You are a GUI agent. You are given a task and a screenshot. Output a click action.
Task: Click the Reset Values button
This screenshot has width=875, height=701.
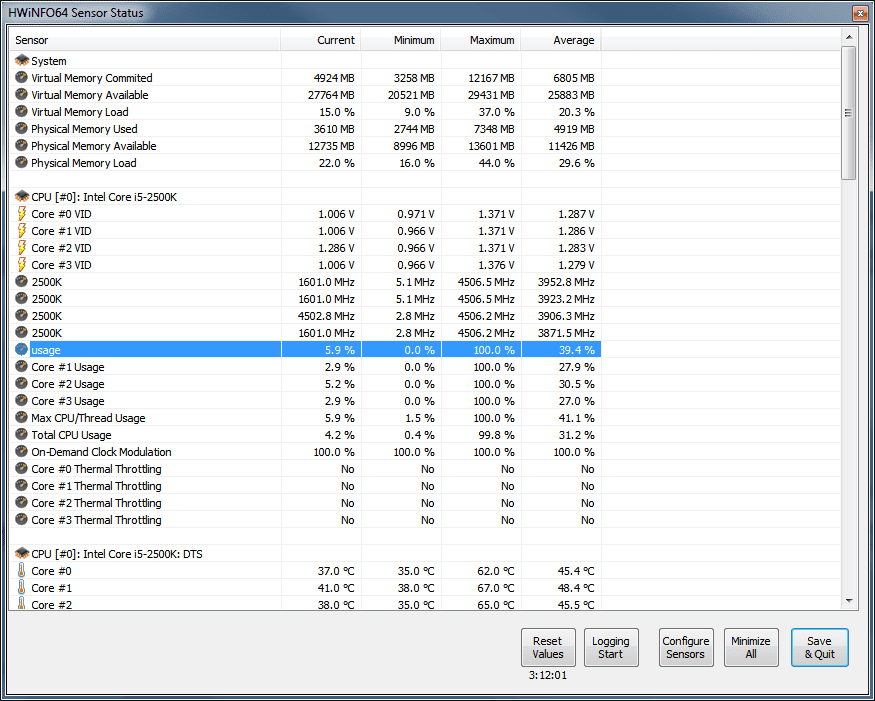(547, 647)
